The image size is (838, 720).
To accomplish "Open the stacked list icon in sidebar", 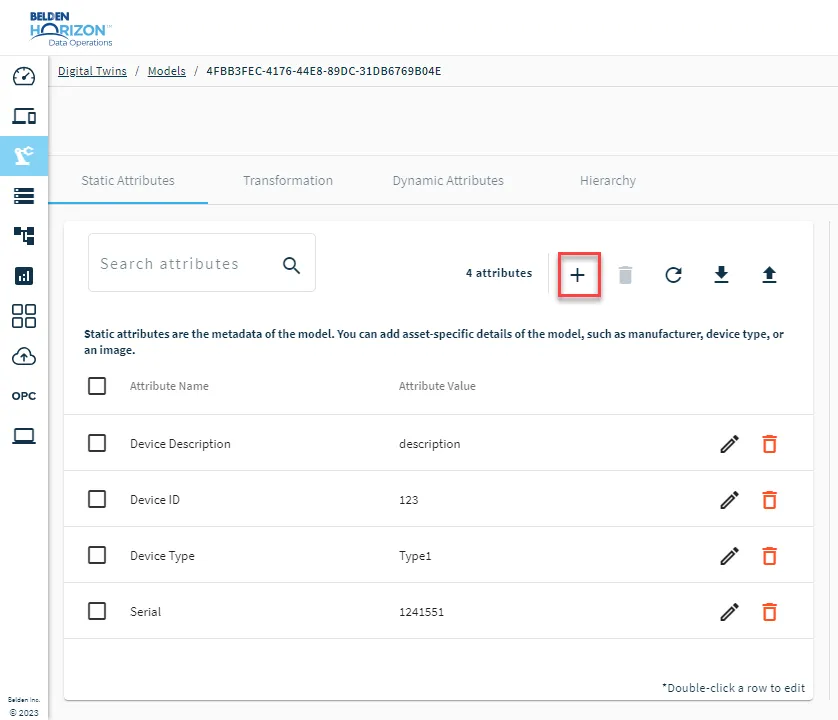I will tap(24, 196).
